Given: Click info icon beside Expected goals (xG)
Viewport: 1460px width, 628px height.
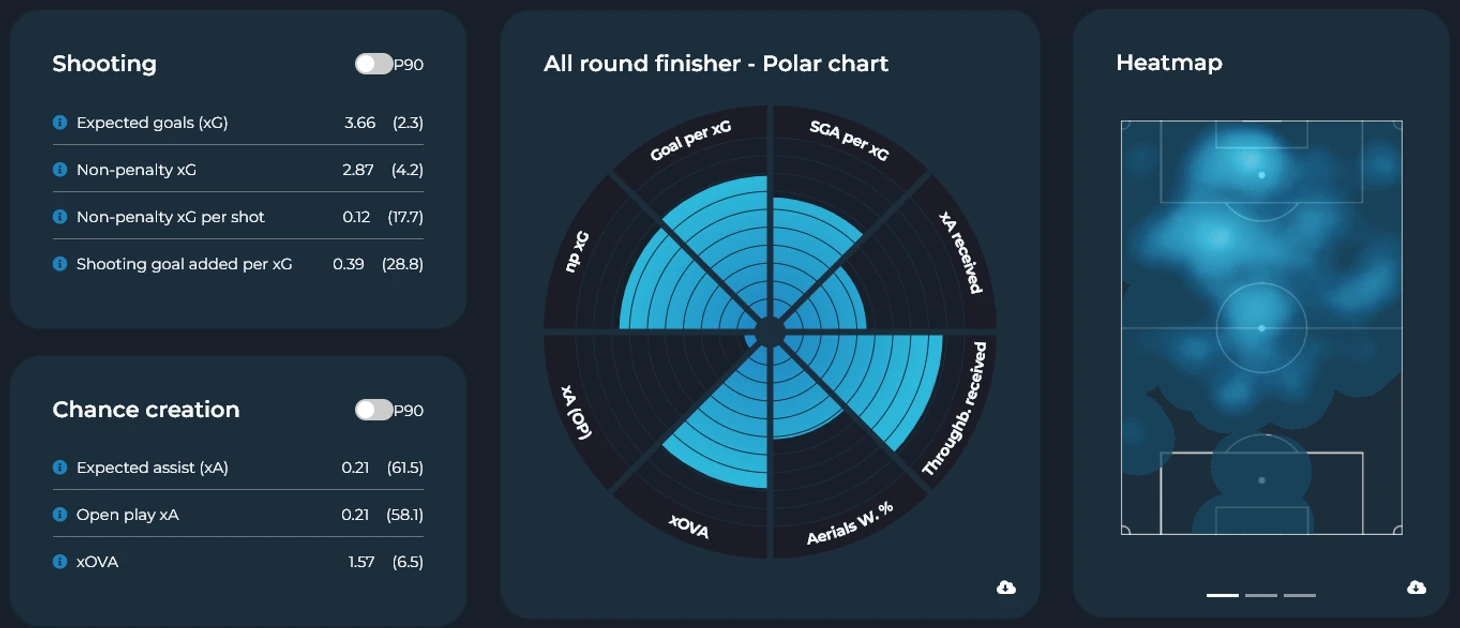Looking at the screenshot, I should pos(60,123).
